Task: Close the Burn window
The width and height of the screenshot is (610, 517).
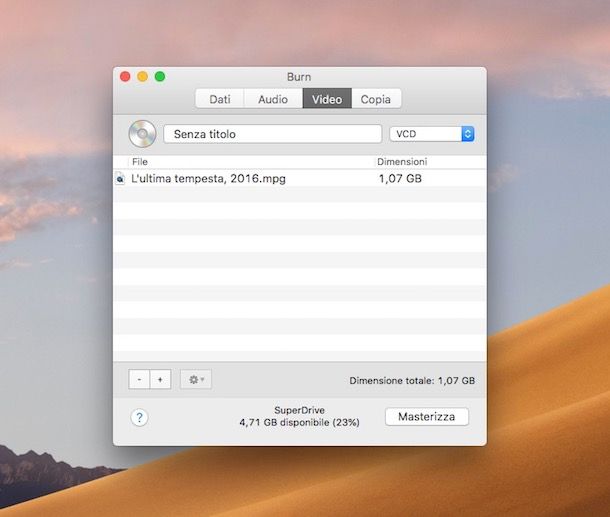Action: [x=125, y=77]
